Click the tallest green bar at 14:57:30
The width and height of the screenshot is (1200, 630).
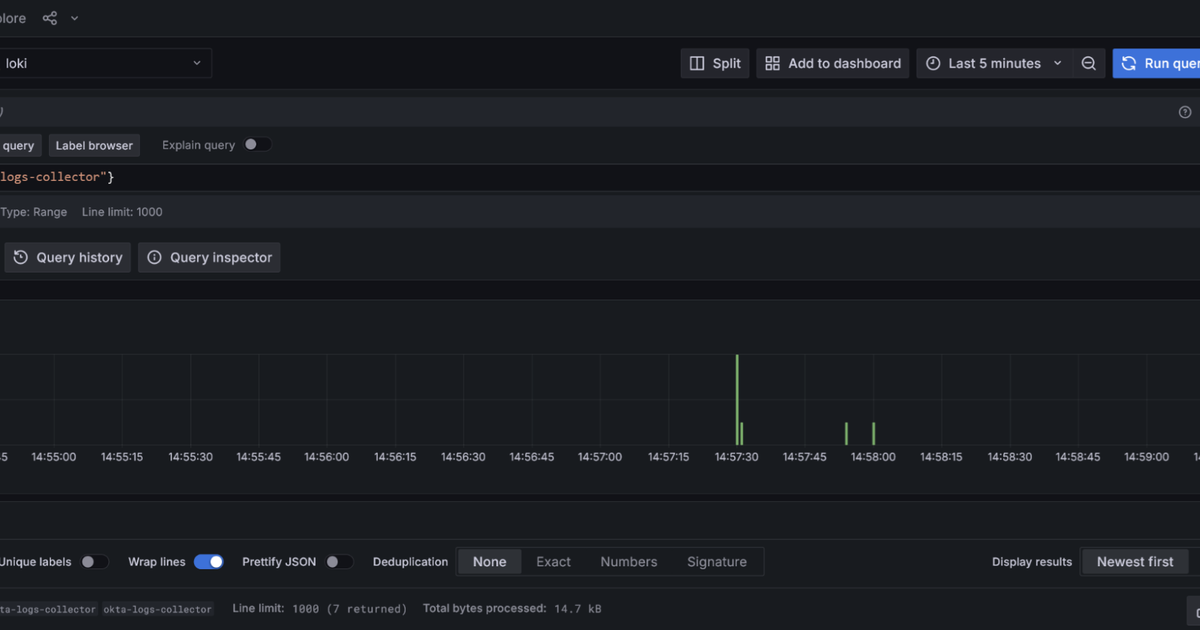click(737, 399)
